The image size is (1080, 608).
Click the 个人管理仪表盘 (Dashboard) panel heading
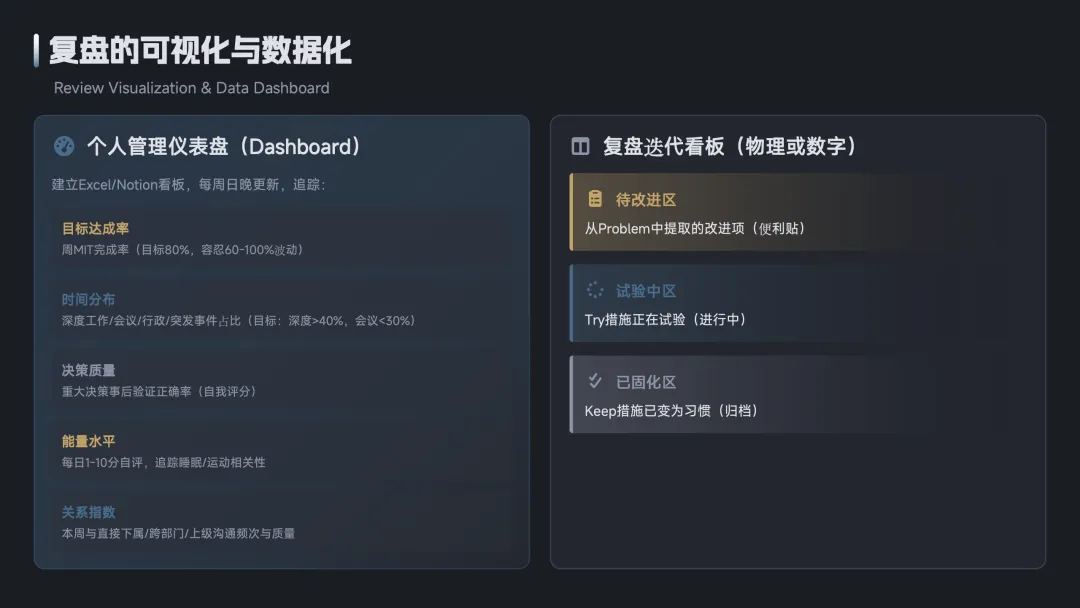[x=224, y=147]
